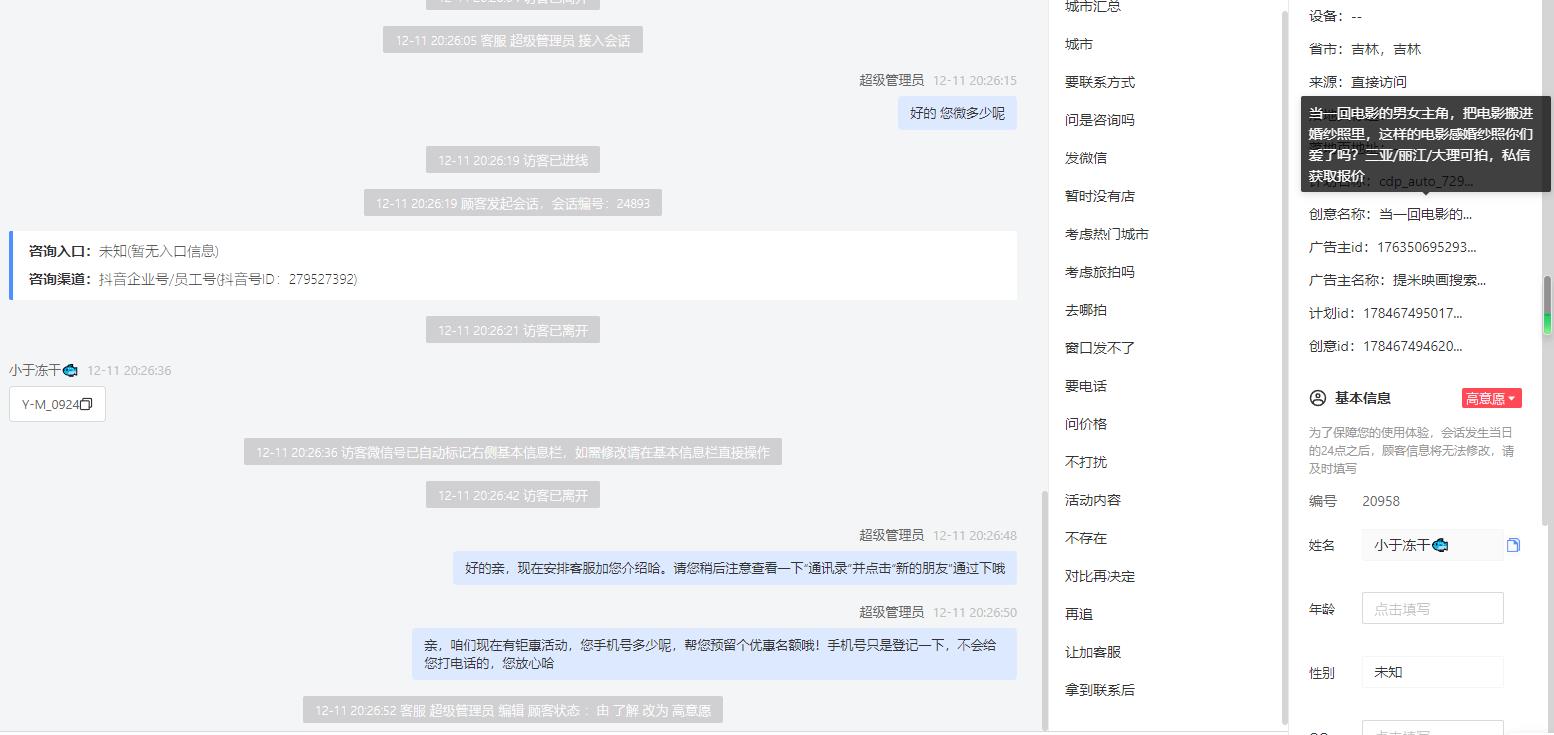
Task: Pick the 活动内容 quick reply entry
Action: coord(1093,500)
